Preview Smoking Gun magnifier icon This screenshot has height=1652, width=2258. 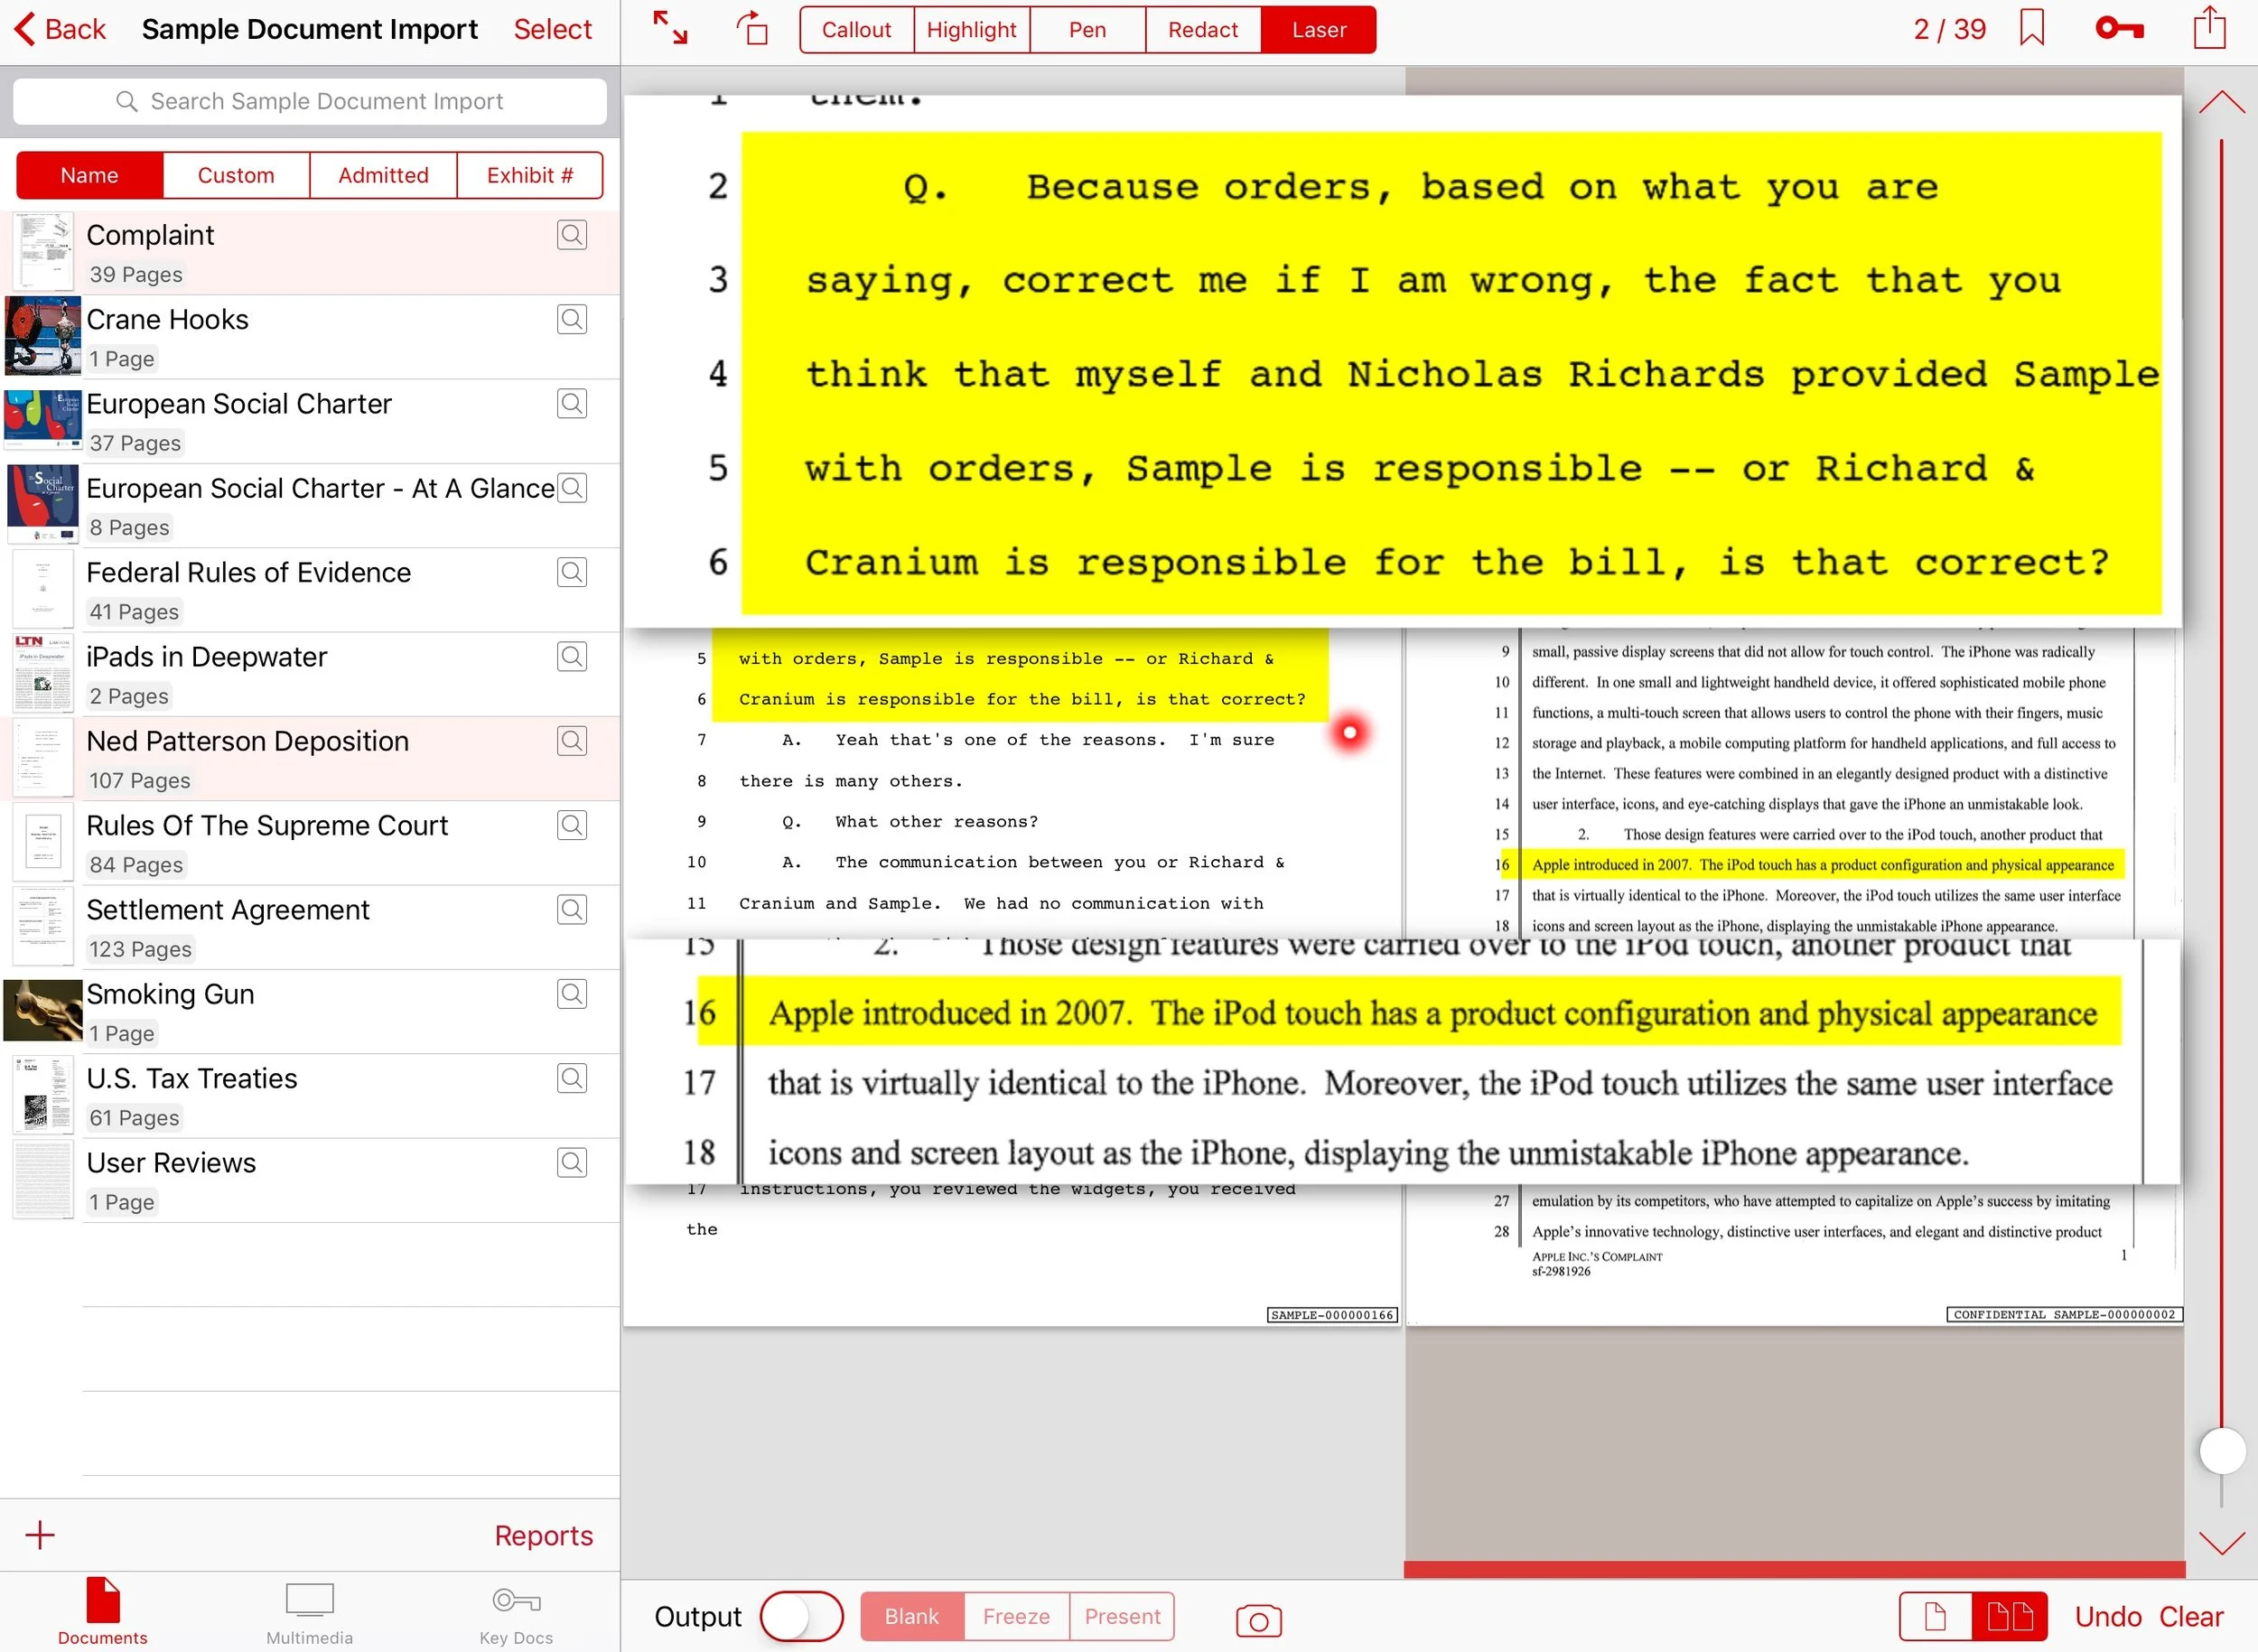point(572,994)
